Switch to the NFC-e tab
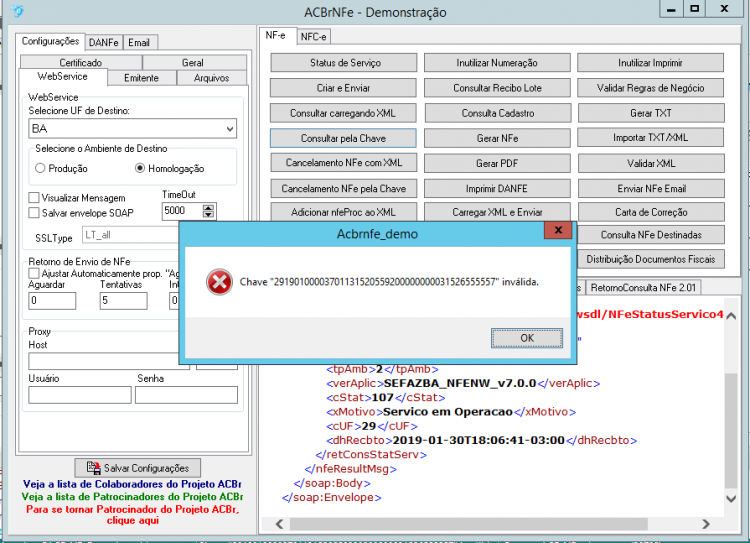The image size is (750, 543). click(x=313, y=37)
